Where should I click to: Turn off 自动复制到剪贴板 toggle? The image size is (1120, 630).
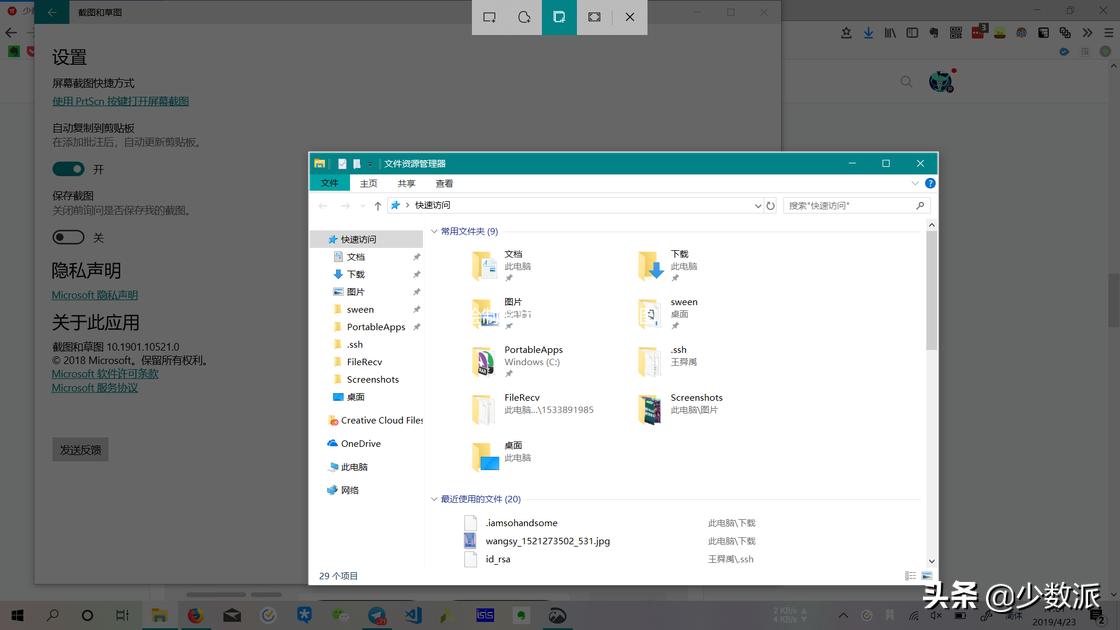[x=68, y=168]
